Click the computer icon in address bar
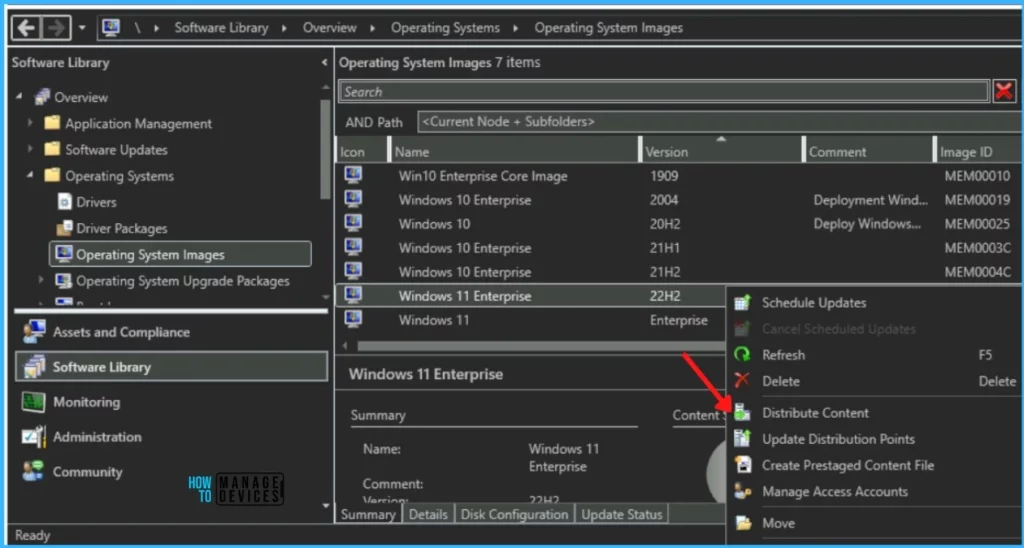 [x=111, y=27]
